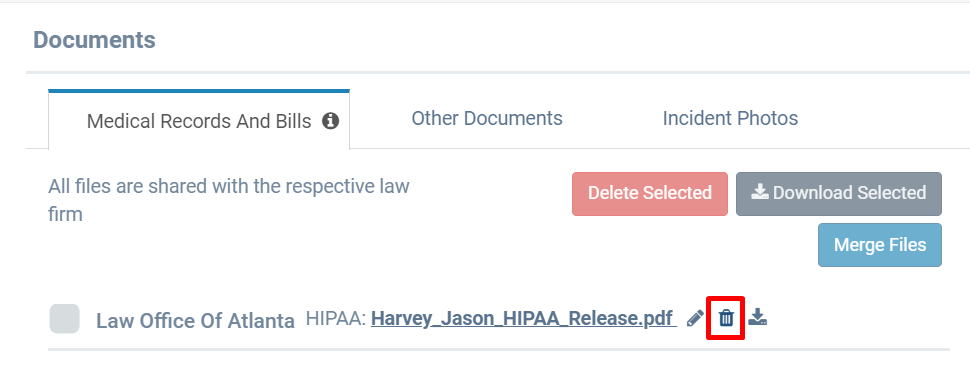Viewport: 970px width, 373px height.
Task: Switch to the Other Documents tab
Action: 487,118
